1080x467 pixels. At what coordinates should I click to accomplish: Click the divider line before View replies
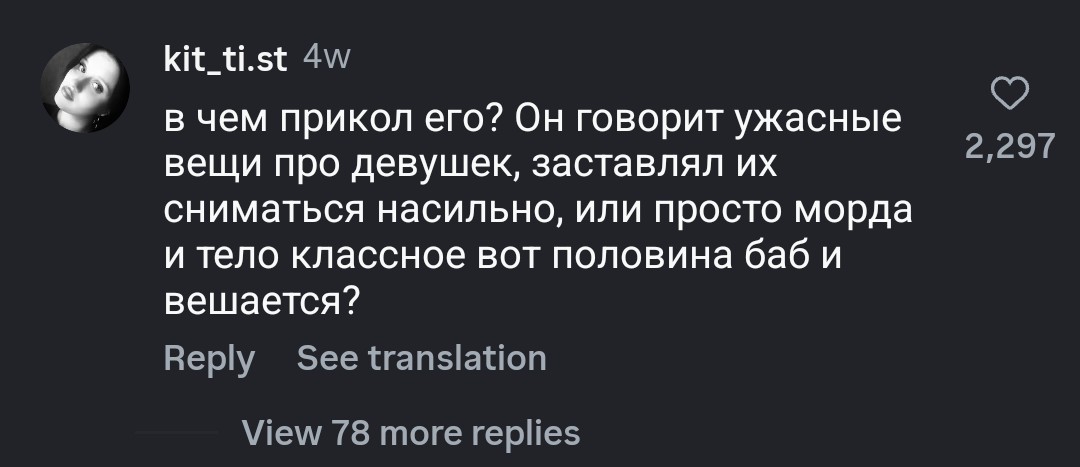(x=176, y=433)
